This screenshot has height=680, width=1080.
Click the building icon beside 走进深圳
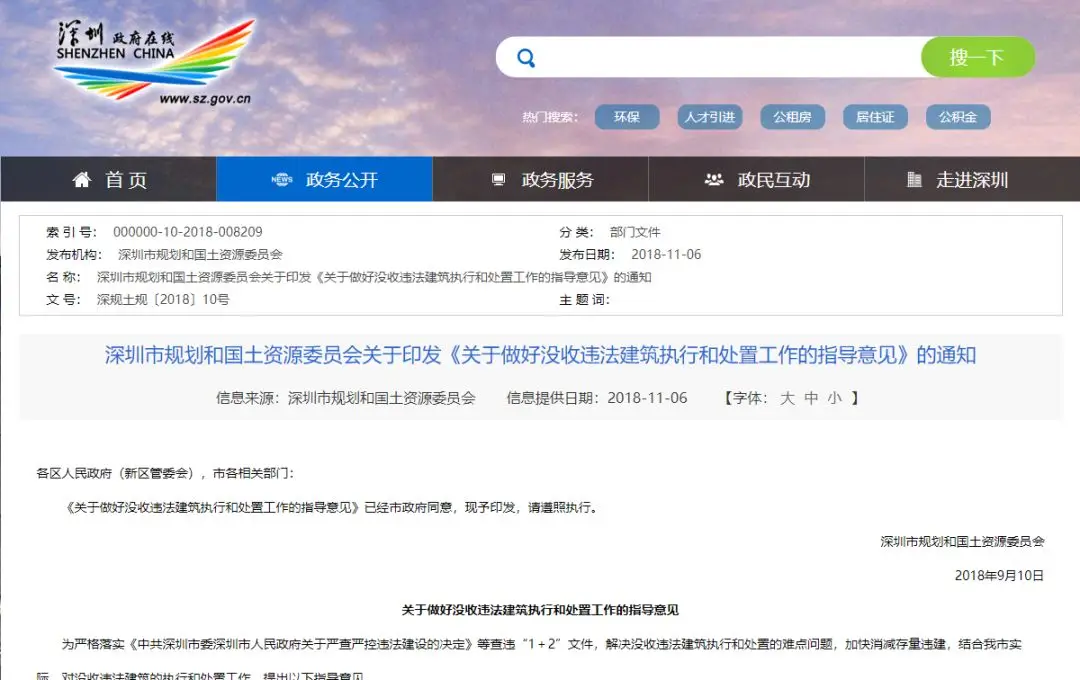(914, 180)
